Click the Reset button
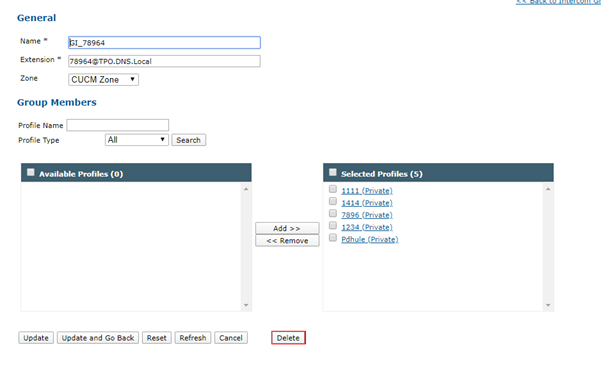601x368 pixels. click(157, 338)
